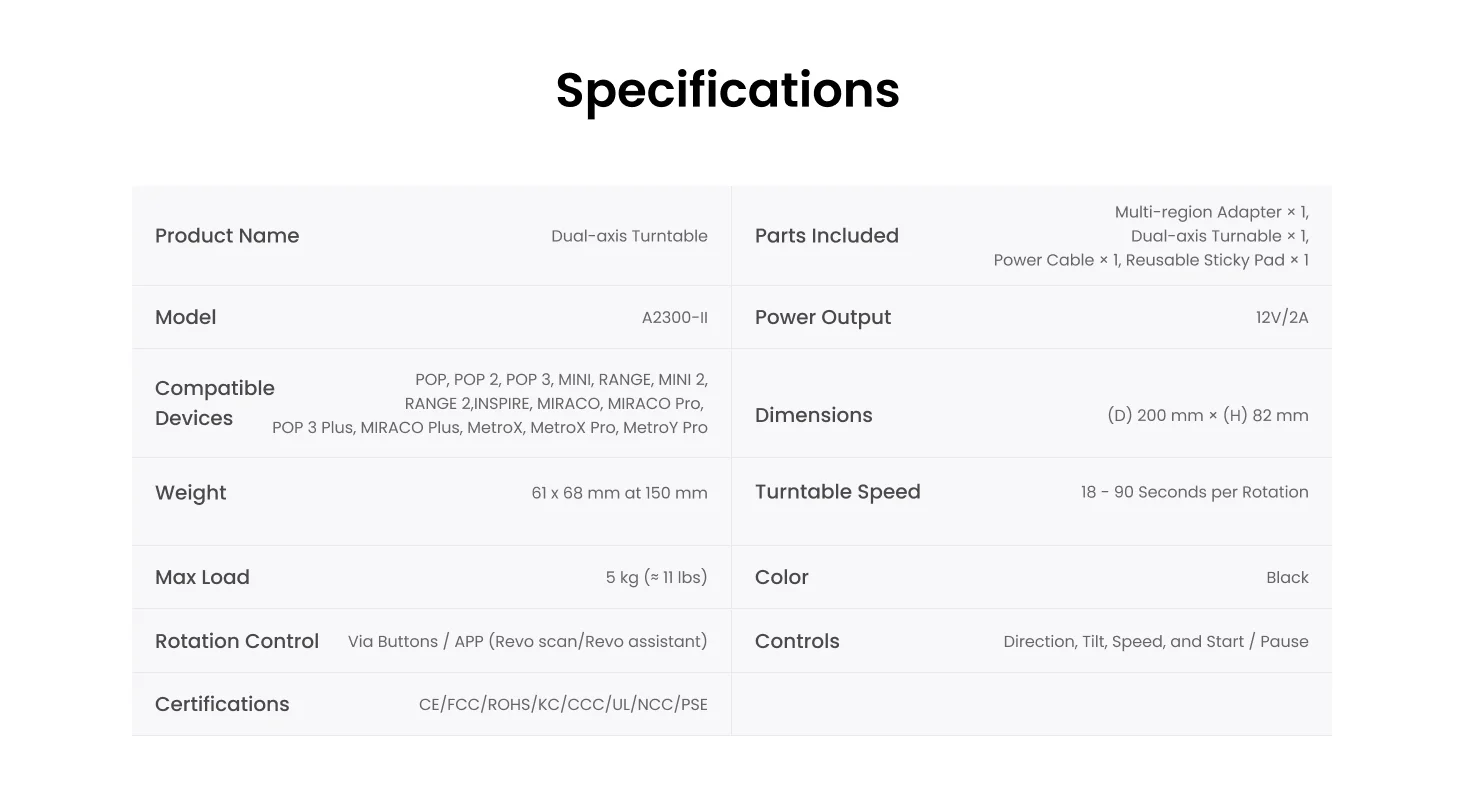Image resolution: width=1464 pixels, height=799 pixels.
Task: Select the Rotation Control label
Action: (x=237, y=641)
